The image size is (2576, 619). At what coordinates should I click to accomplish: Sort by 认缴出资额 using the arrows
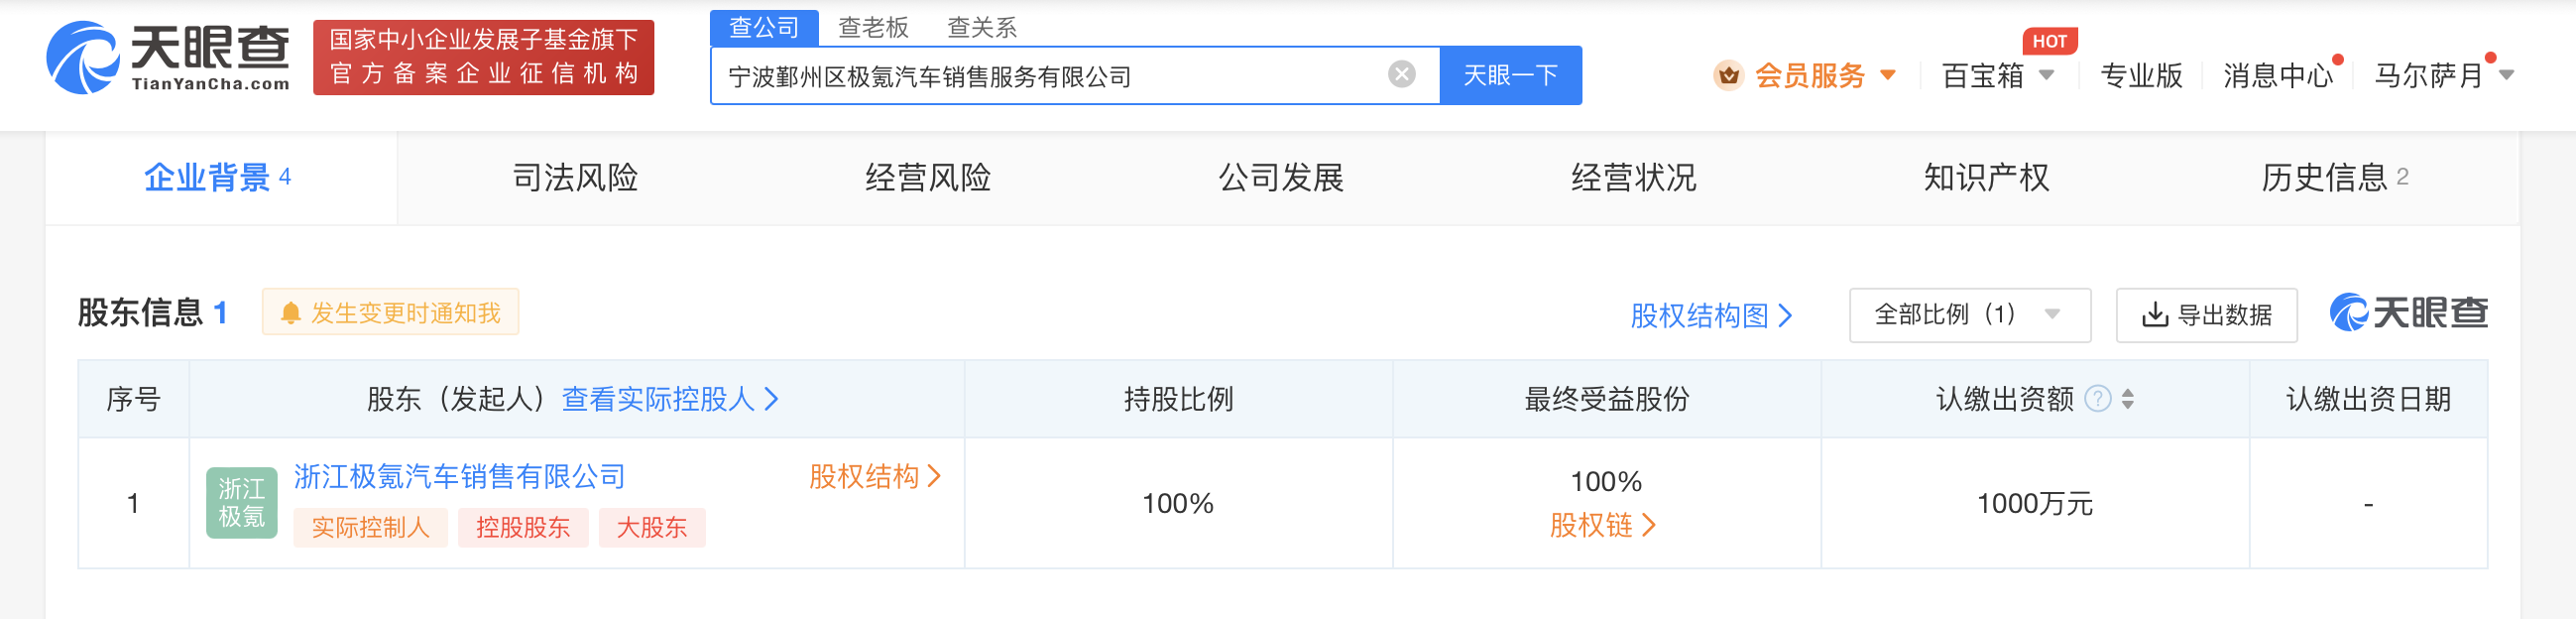2128,400
